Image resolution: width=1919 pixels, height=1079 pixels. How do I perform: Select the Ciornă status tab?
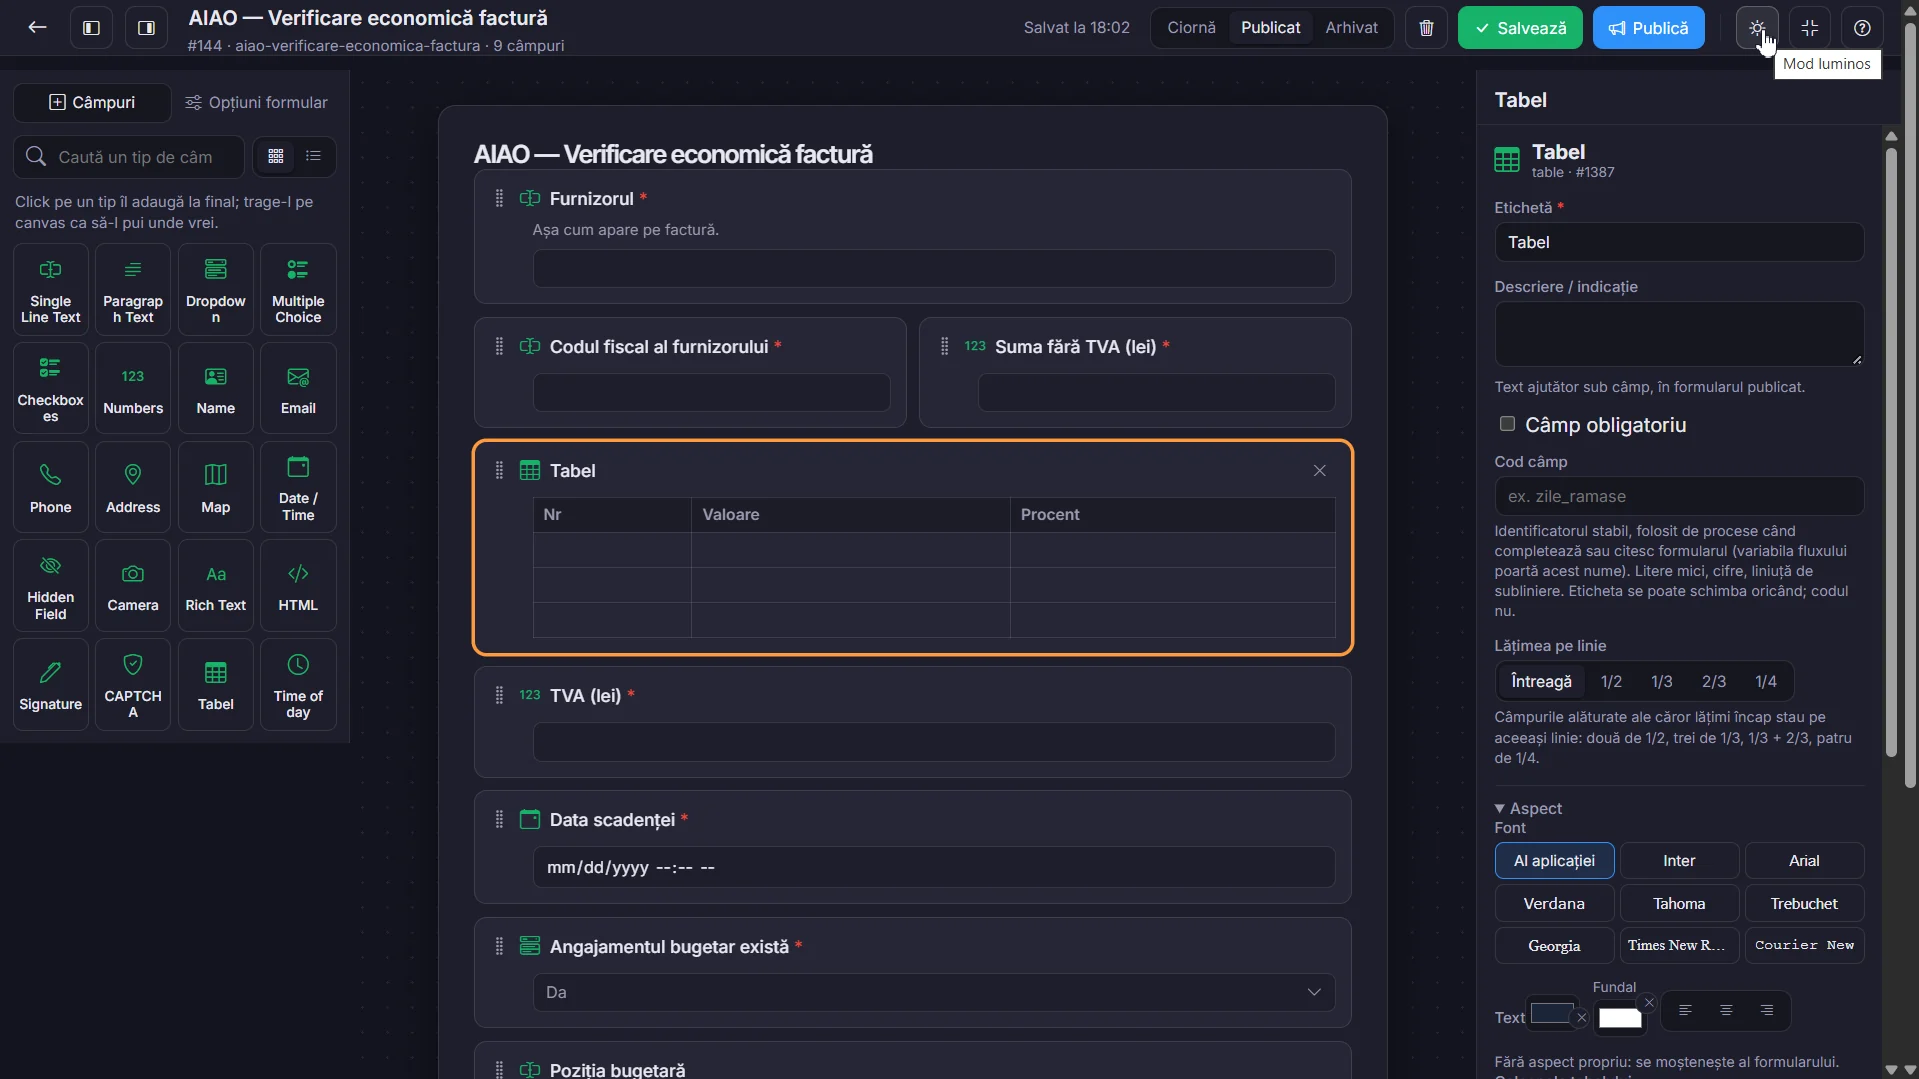pos(1191,28)
